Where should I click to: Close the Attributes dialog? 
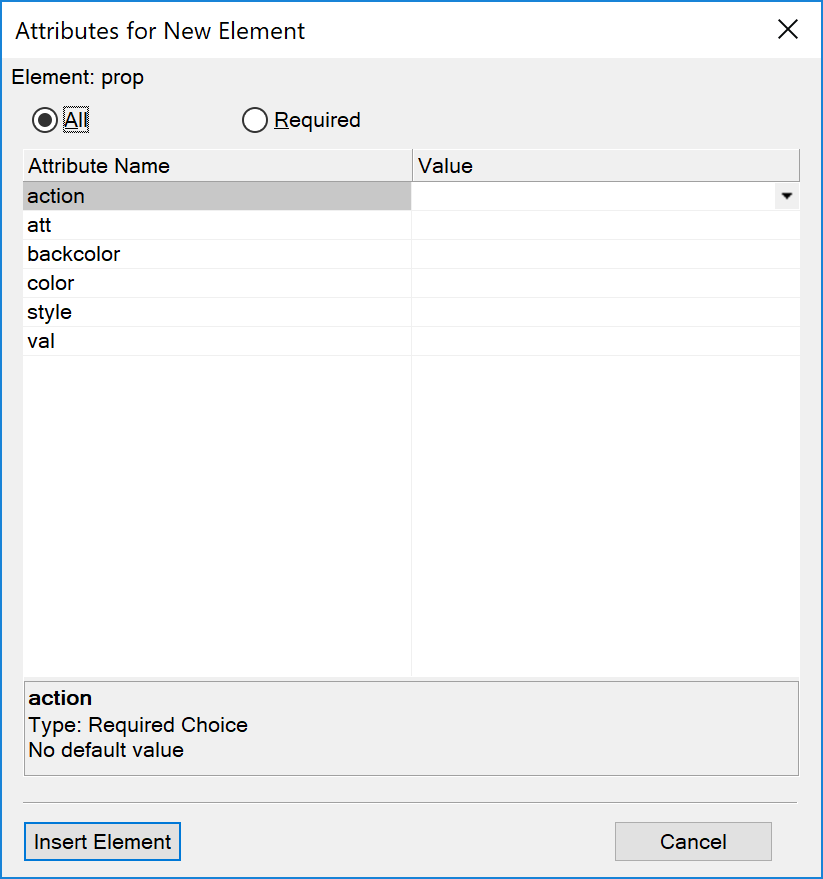(788, 29)
